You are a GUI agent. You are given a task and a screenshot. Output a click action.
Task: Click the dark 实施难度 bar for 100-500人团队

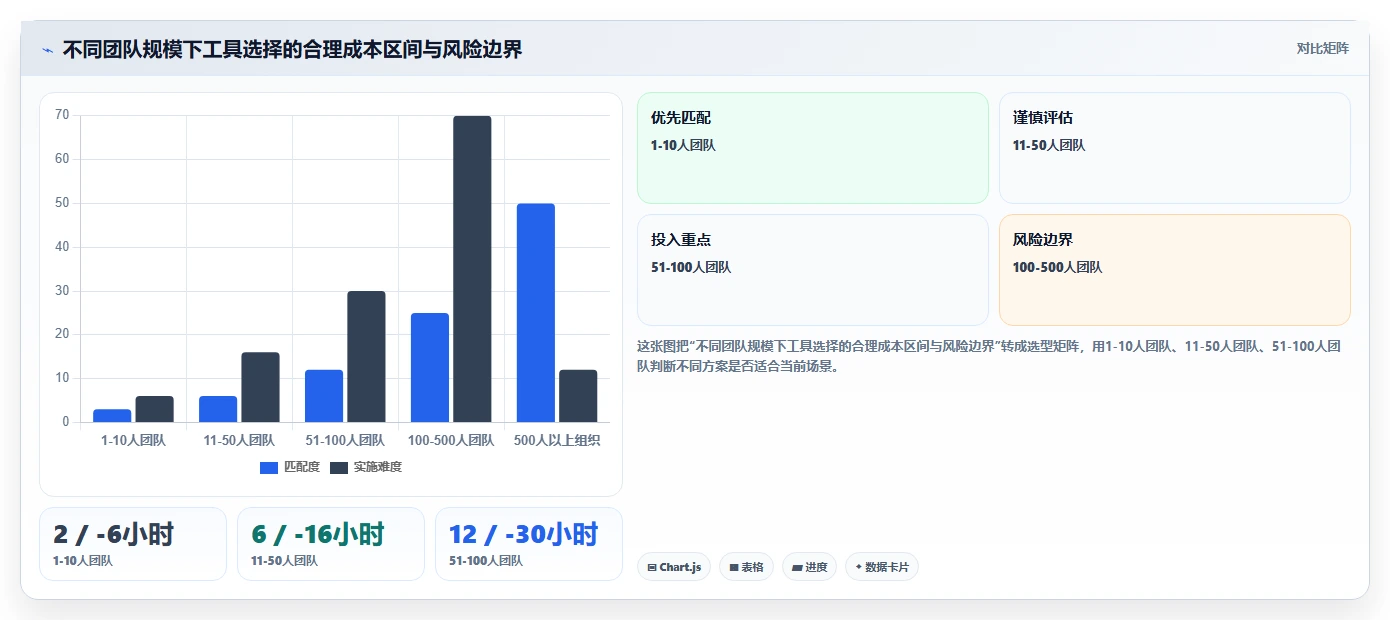[x=472, y=269]
